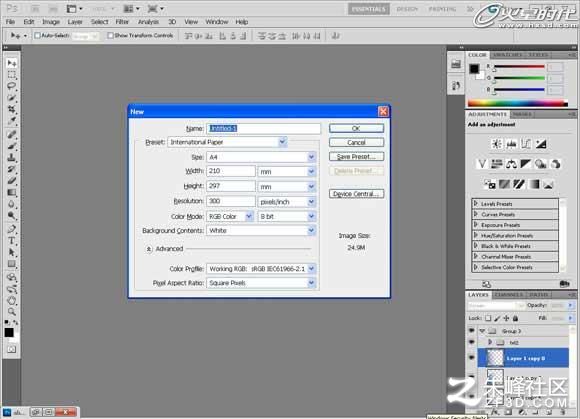The image size is (580, 419).
Task: Enable the Auto-Select checkbox
Action: click(x=37, y=36)
